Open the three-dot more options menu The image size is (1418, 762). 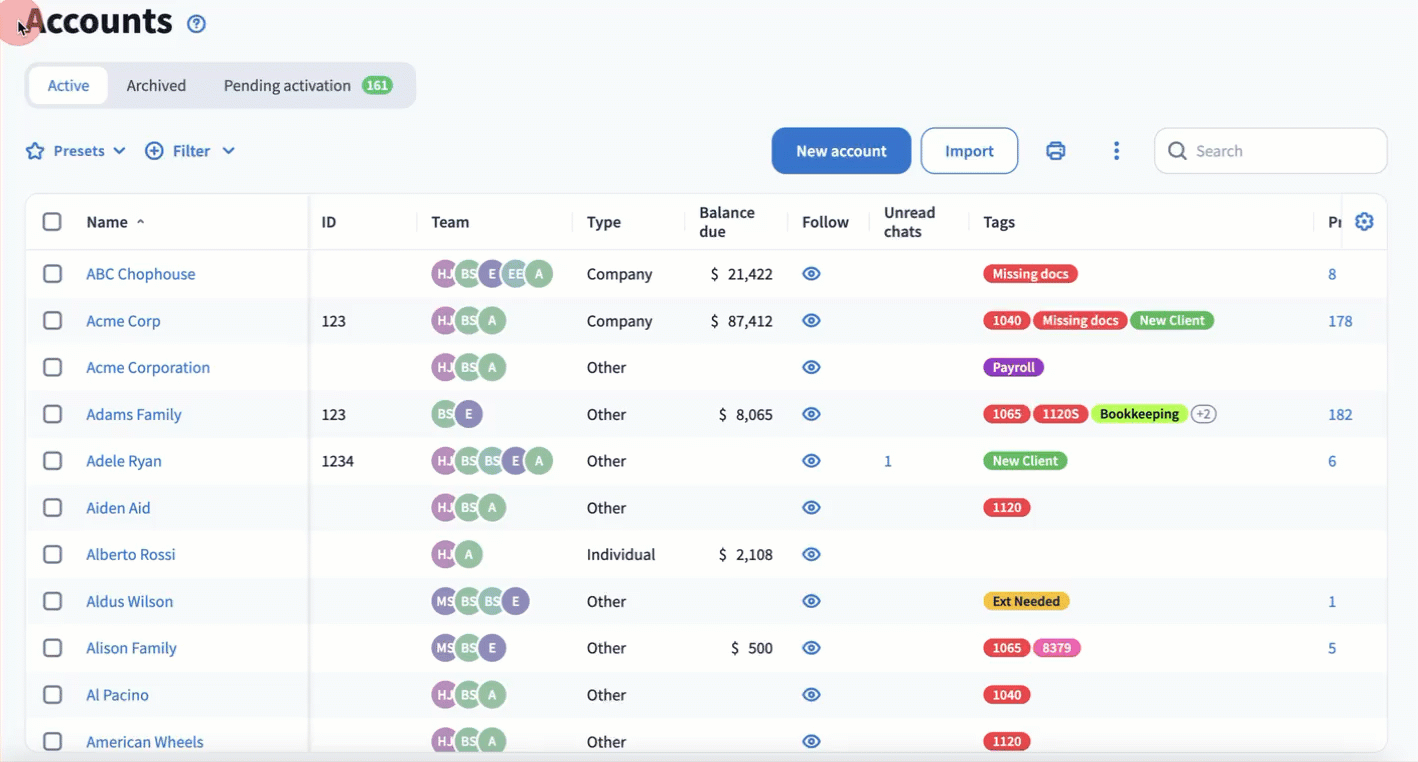coord(1116,151)
